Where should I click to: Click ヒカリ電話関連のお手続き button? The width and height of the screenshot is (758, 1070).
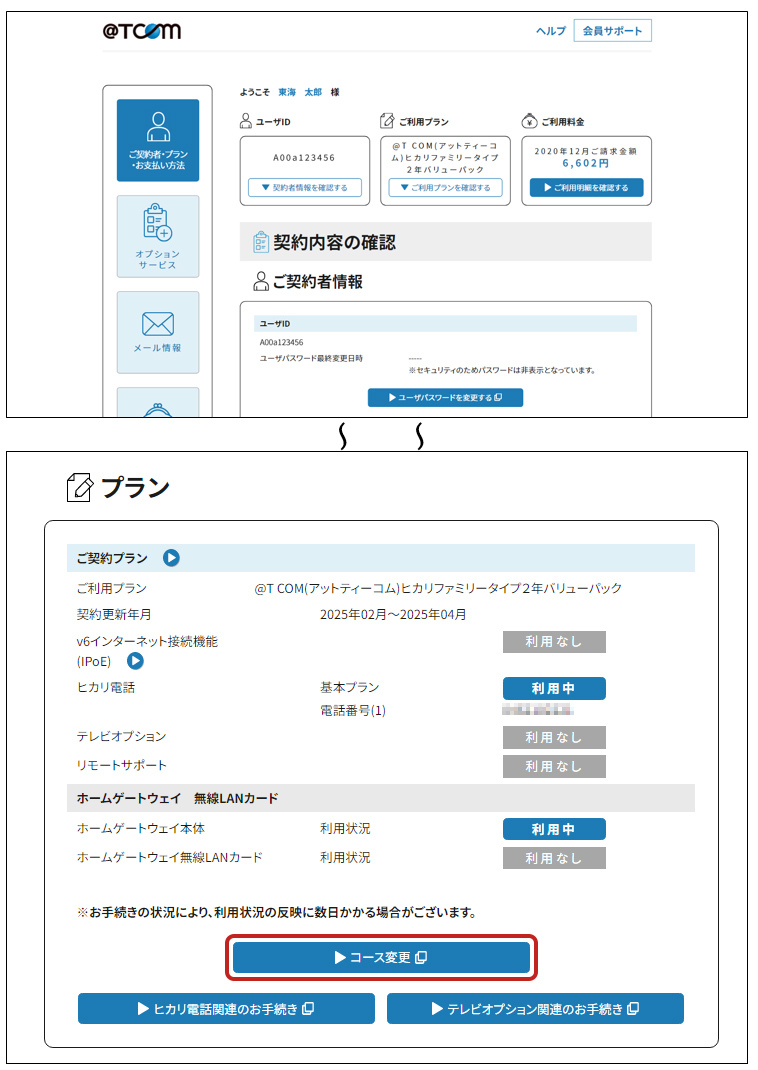227,1009
